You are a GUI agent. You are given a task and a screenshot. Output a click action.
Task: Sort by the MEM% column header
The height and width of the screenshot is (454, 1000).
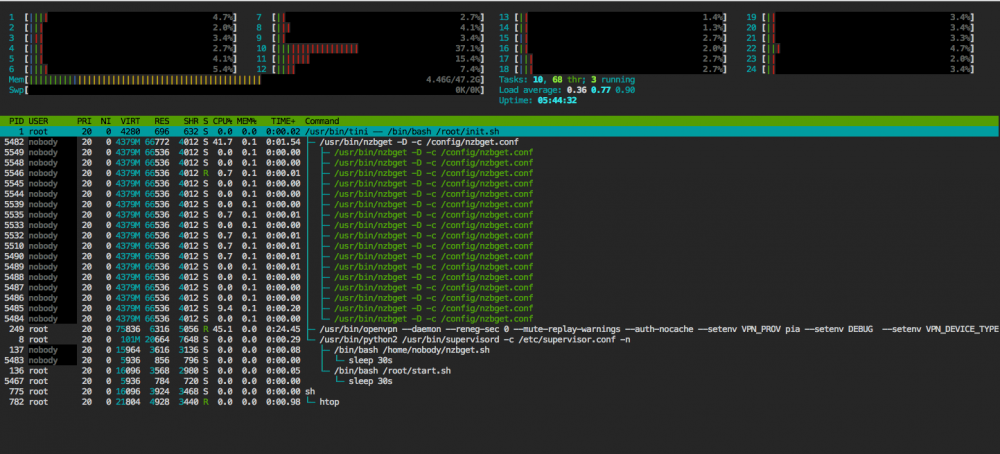point(246,121)
